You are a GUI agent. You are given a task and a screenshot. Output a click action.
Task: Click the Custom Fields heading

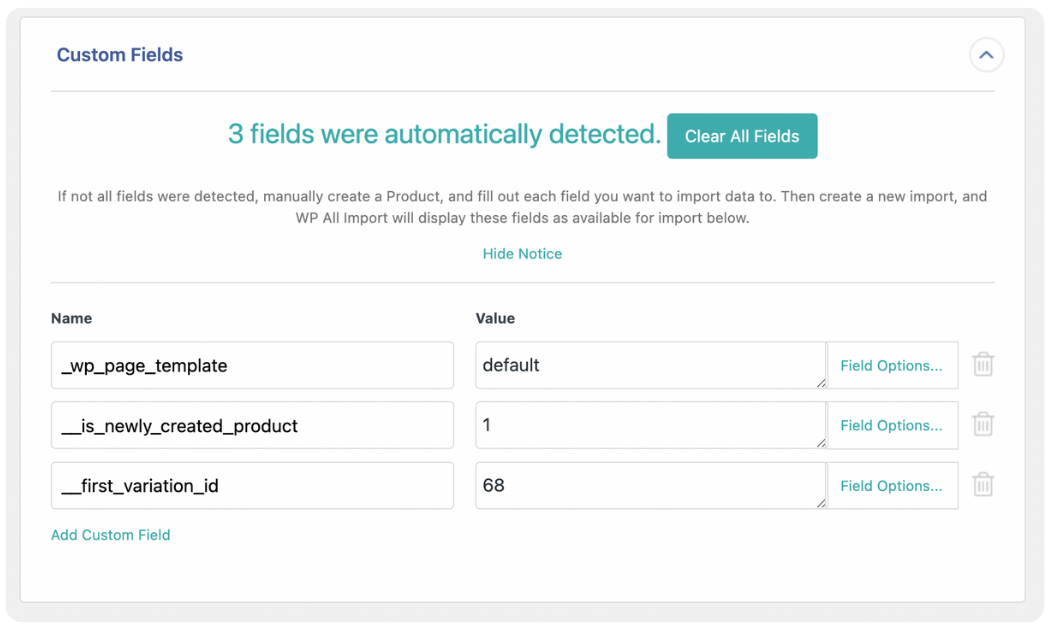pos(120,54)
